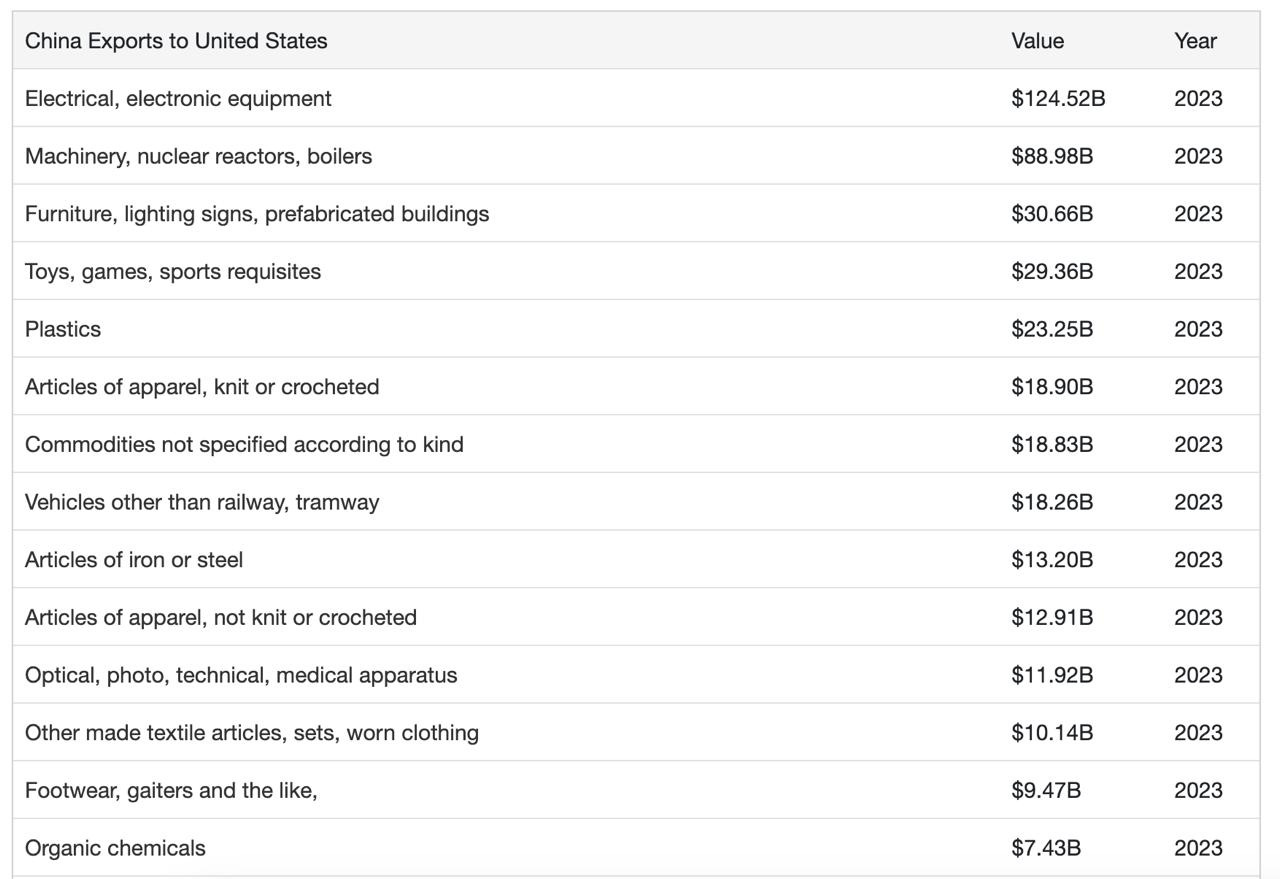The height and width of the screenshot is (879, 1280).
Task: Click the 'China Exports to United States' column header
Action: tap(176, 41)
